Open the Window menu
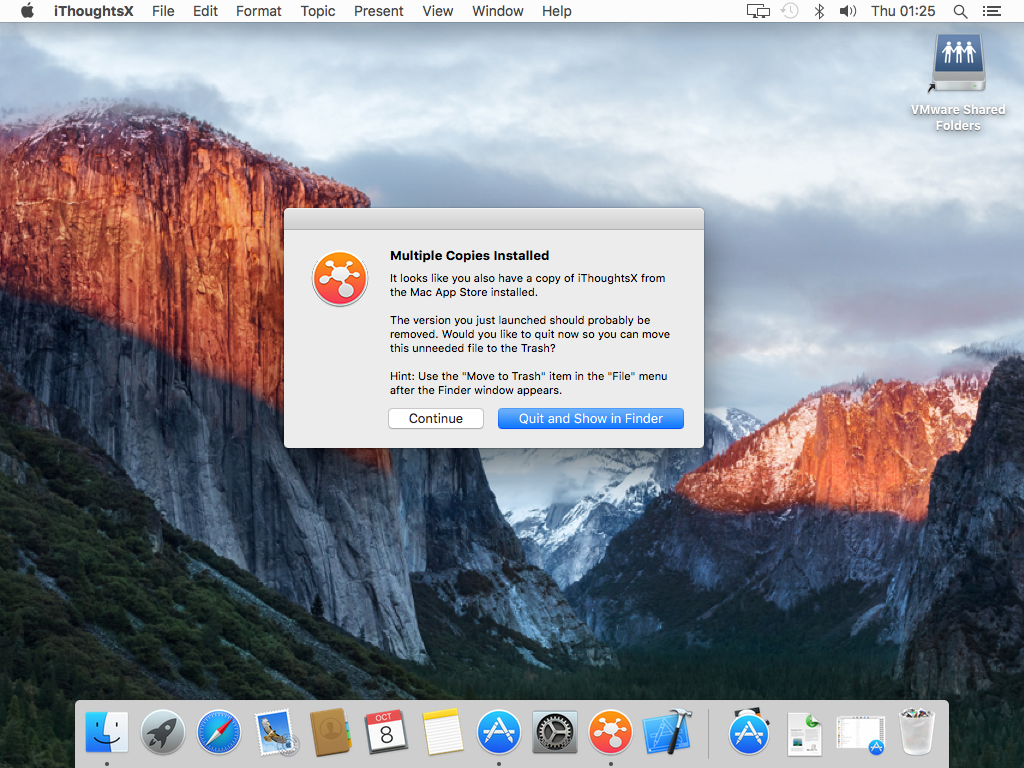1024x768 pixels. click(498, 11)
